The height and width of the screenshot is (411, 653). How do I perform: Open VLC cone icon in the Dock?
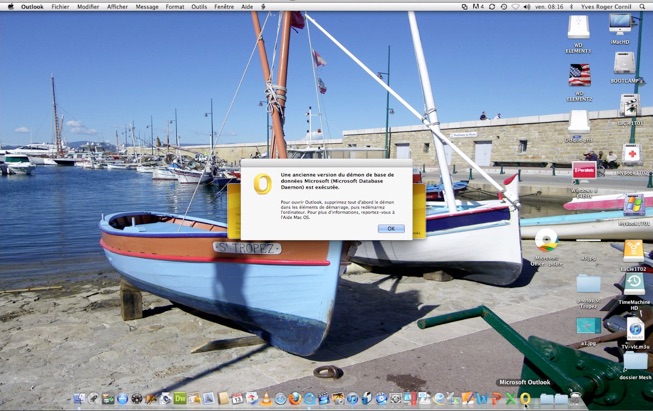266,399
